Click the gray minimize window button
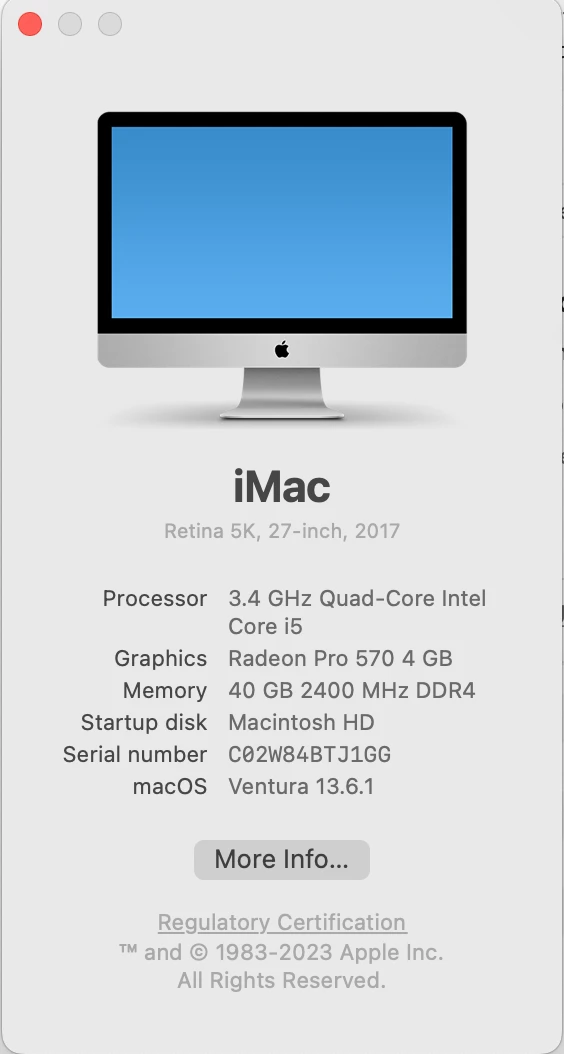Screen dimensions: 564x1054 [x=70, y=24]
